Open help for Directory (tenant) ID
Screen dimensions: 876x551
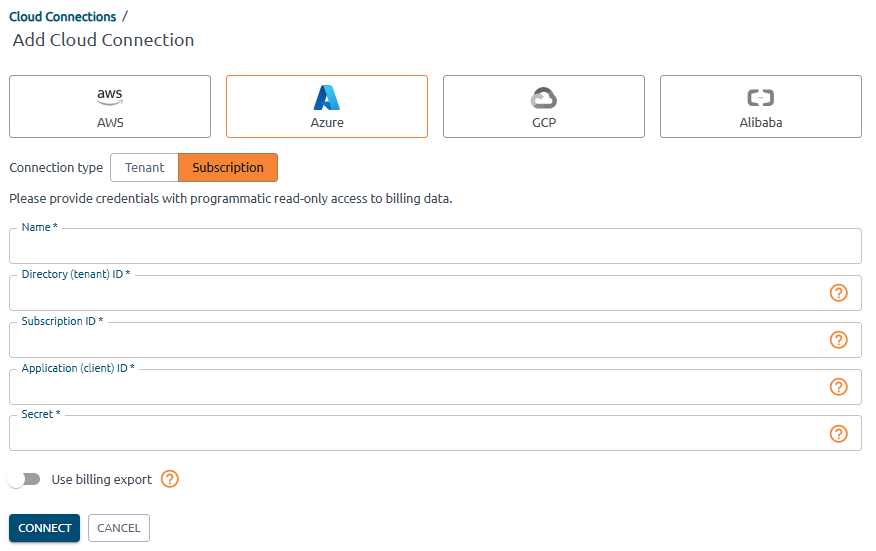[838, 293]
